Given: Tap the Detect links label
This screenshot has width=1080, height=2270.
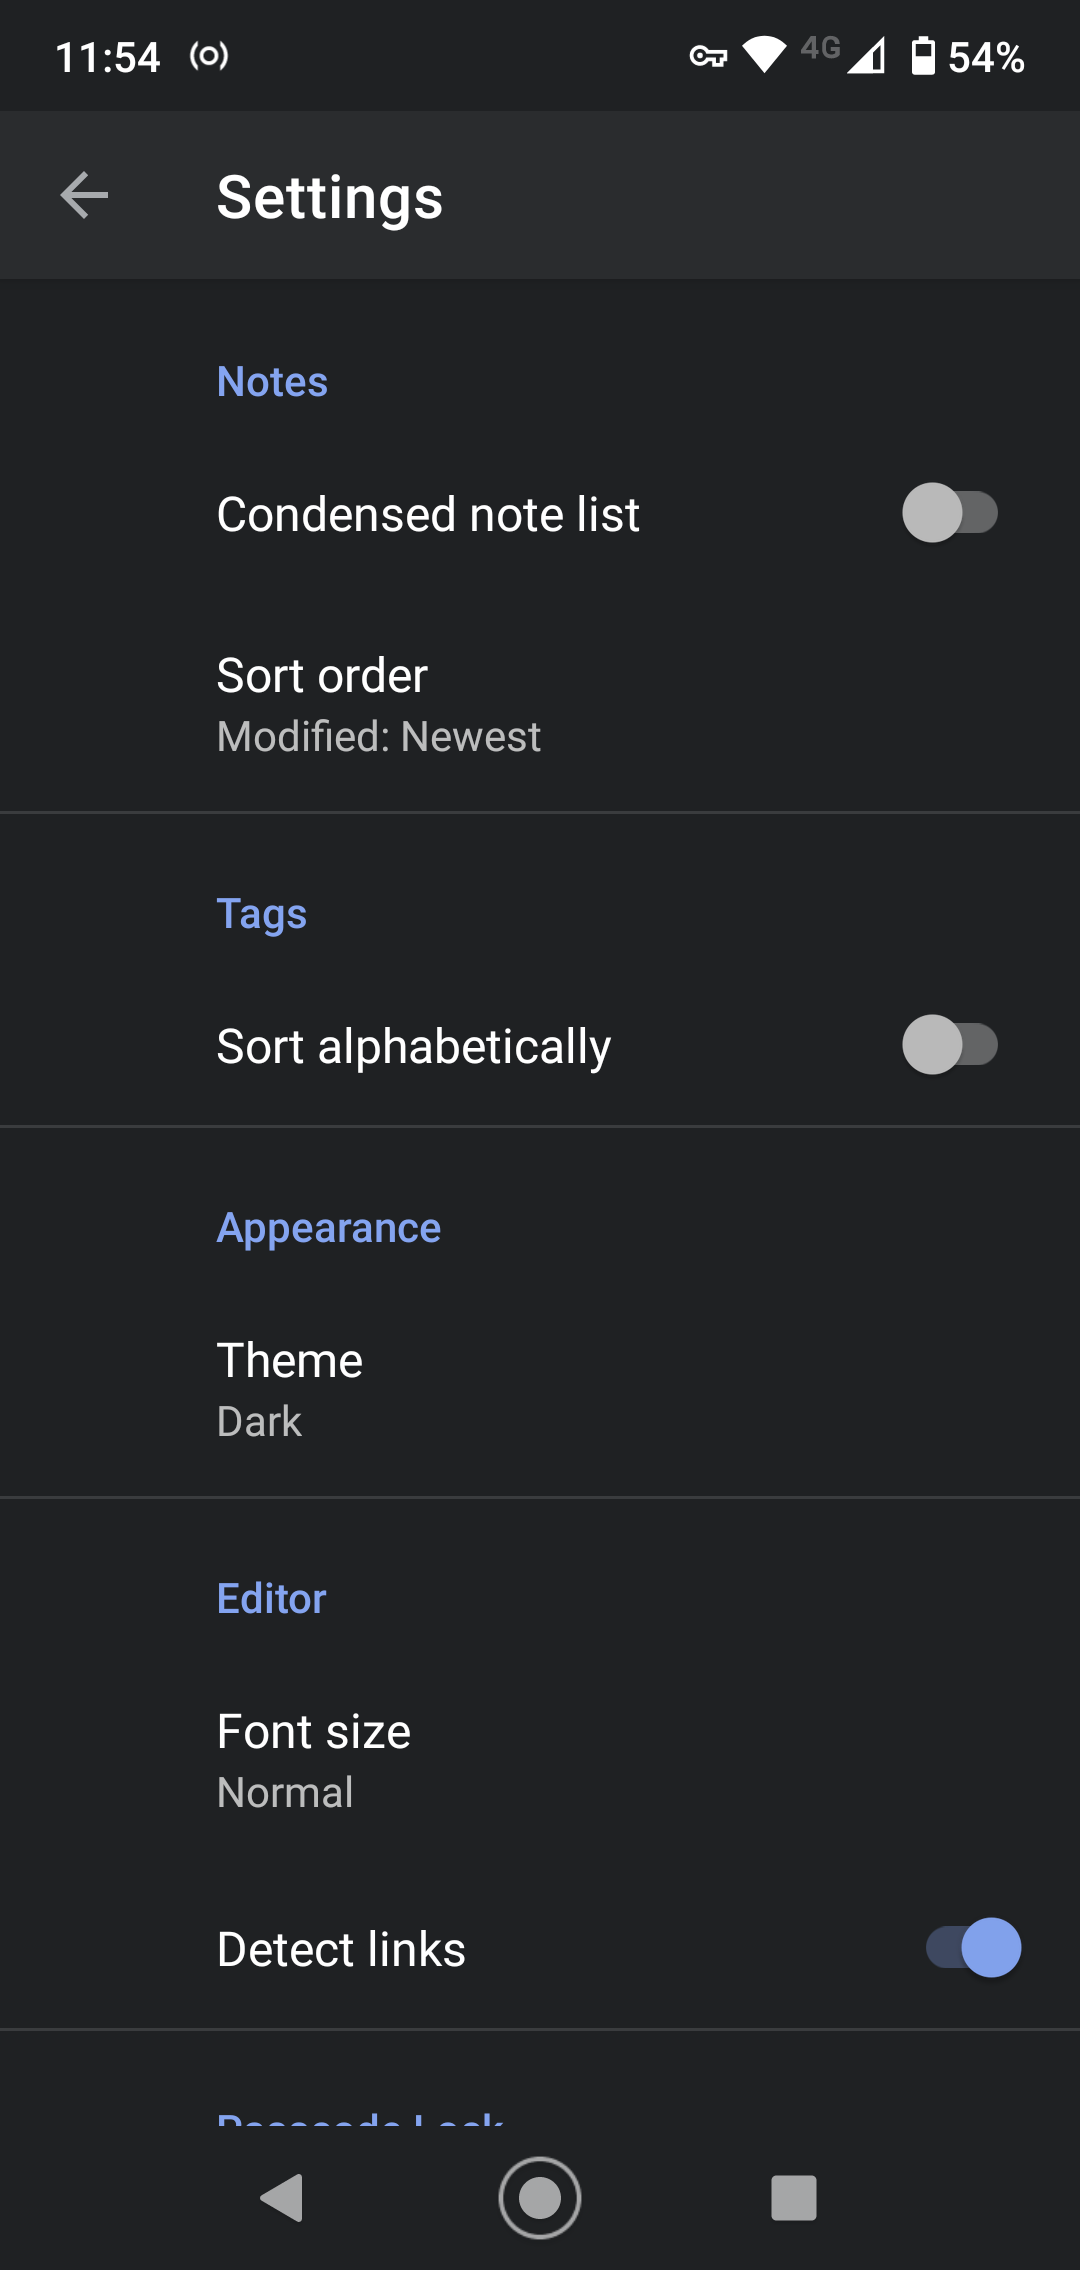Looking at the screenshot, I should point(341,1949).
